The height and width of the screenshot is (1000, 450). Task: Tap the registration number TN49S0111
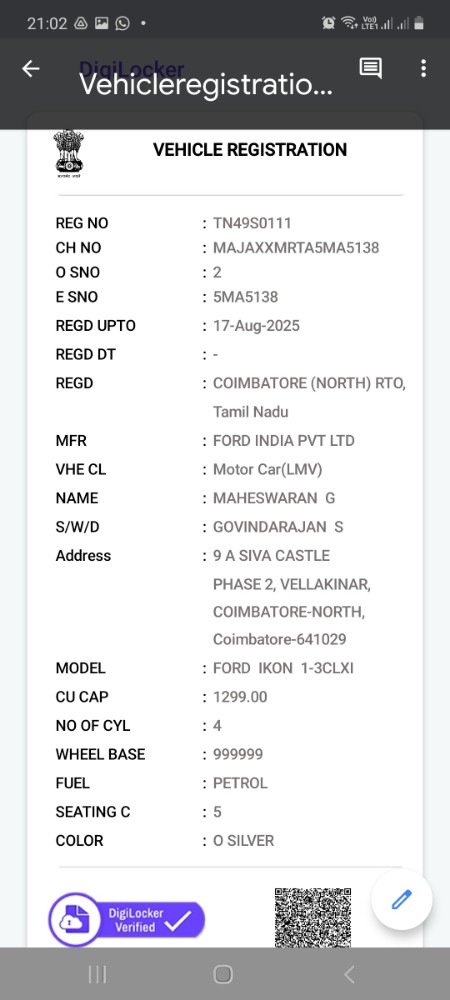point(252,223)
